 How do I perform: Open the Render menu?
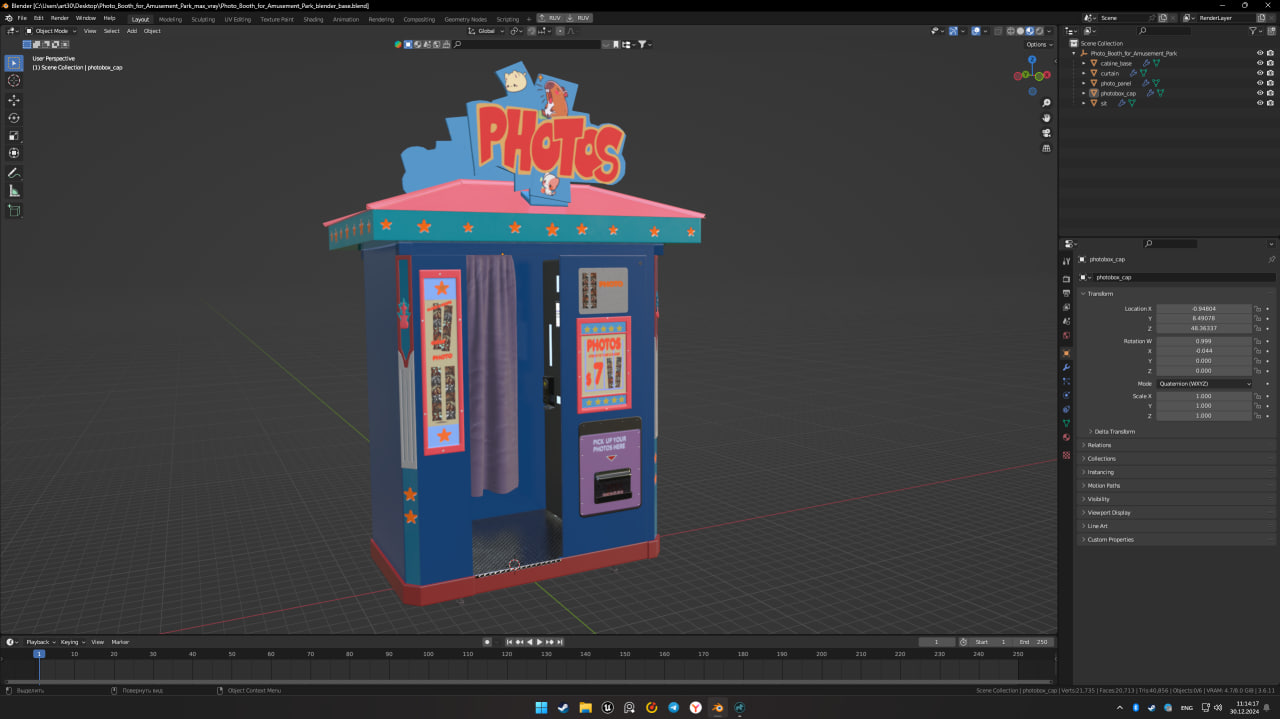point(60,18)
